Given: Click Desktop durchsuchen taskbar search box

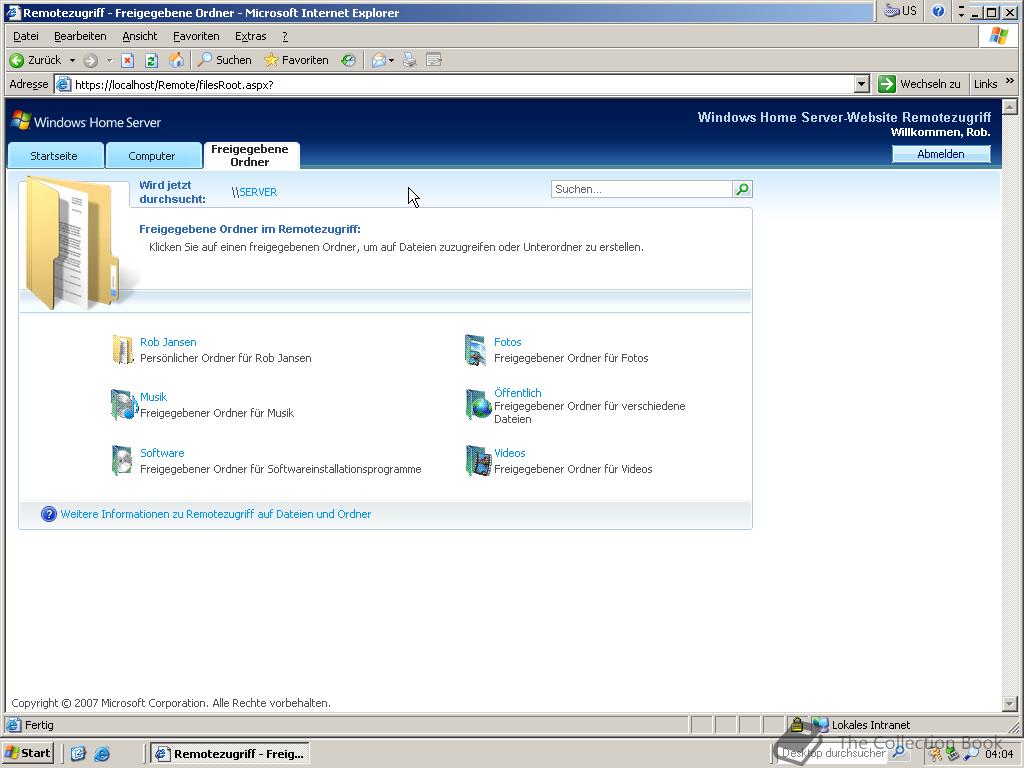Looking at the screenshot, I should (833, 753).
